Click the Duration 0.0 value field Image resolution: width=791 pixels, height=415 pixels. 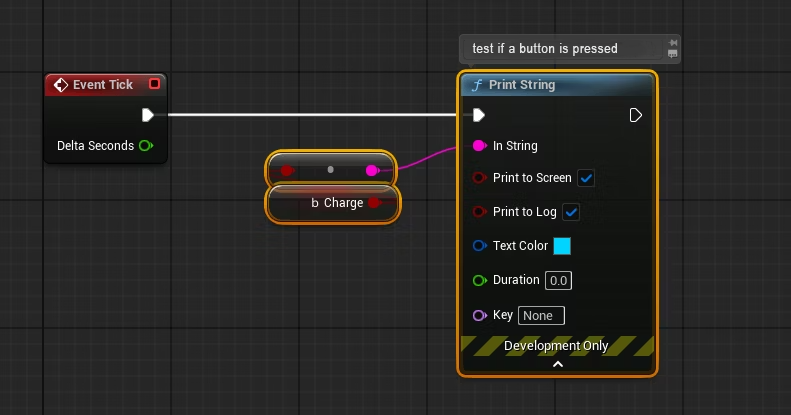click(x=558, y=280)
